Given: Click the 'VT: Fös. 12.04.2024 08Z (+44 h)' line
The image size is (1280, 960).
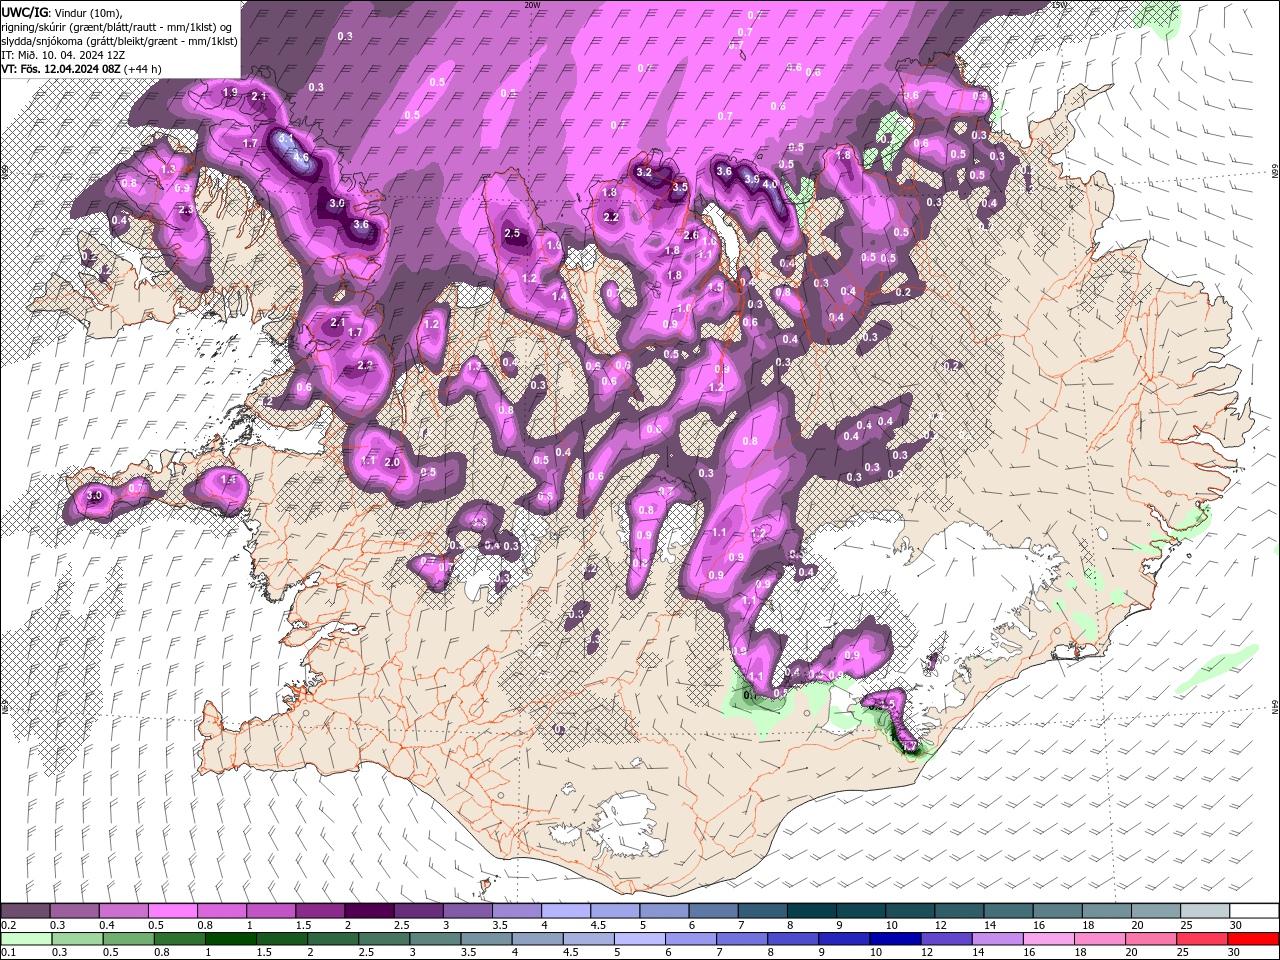Looking at the screenshot, I should (x=81, y=69).
